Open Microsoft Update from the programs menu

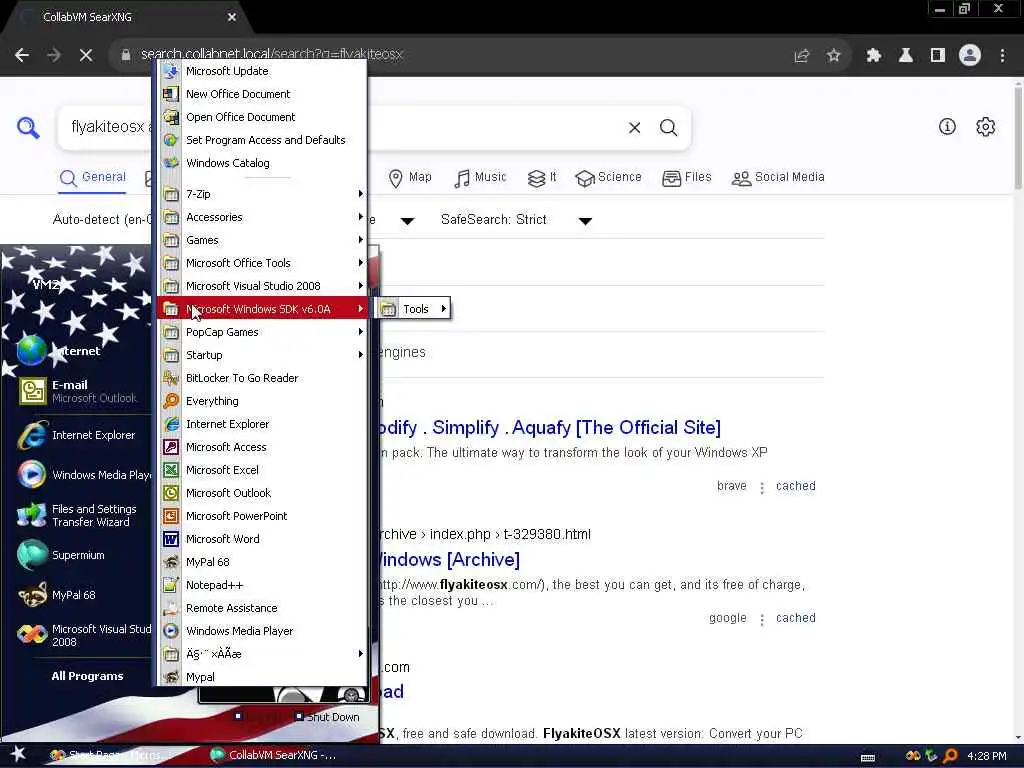(261, 71)
